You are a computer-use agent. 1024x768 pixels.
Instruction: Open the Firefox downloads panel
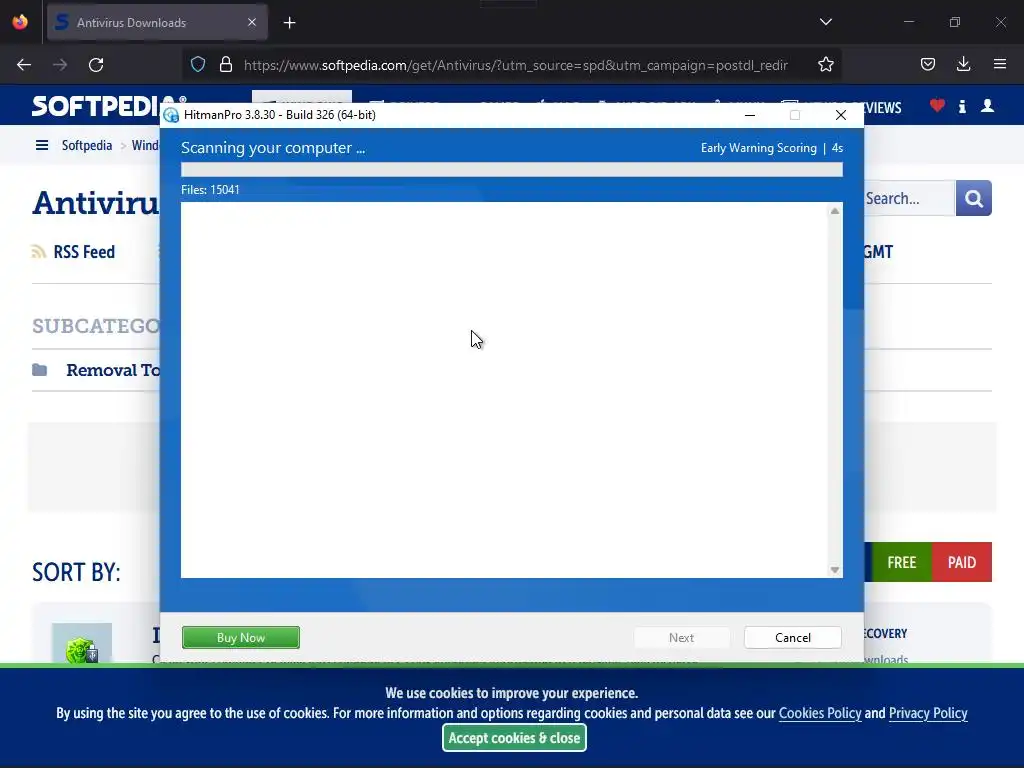coord(963,64)
